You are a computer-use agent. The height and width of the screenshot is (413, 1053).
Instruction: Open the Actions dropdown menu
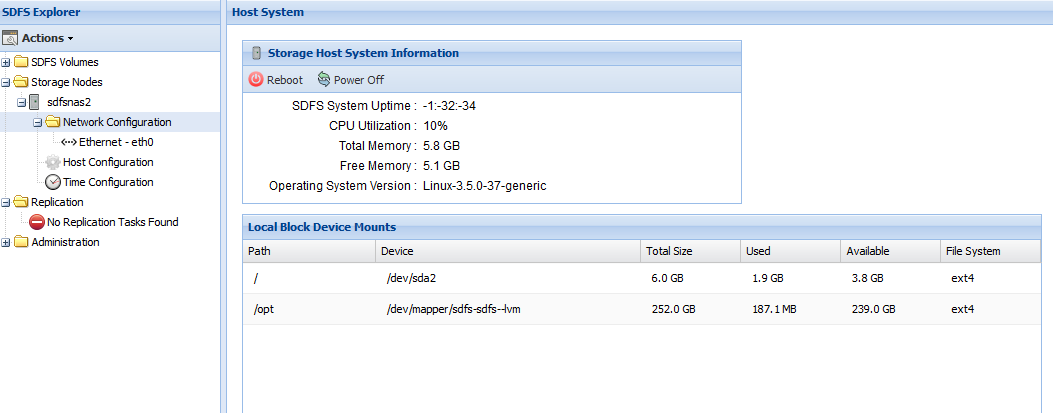46,38
